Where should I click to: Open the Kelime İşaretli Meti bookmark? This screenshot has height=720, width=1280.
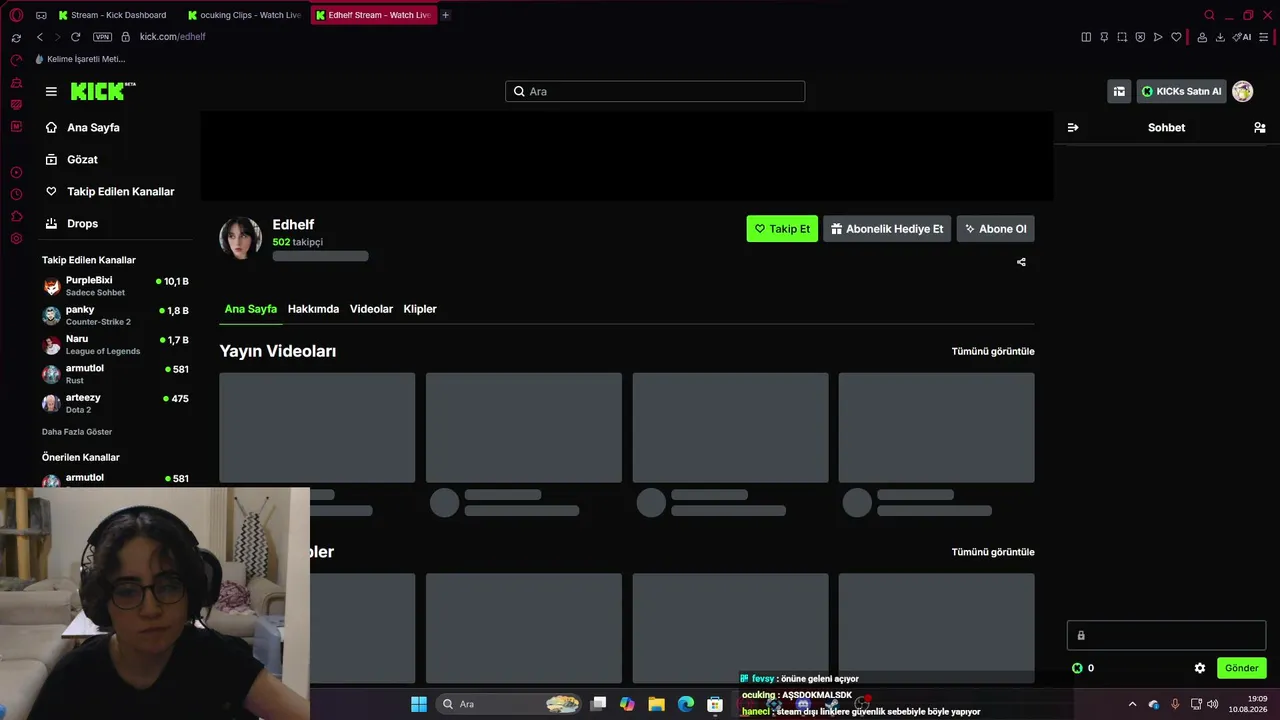tap(80, 59)
